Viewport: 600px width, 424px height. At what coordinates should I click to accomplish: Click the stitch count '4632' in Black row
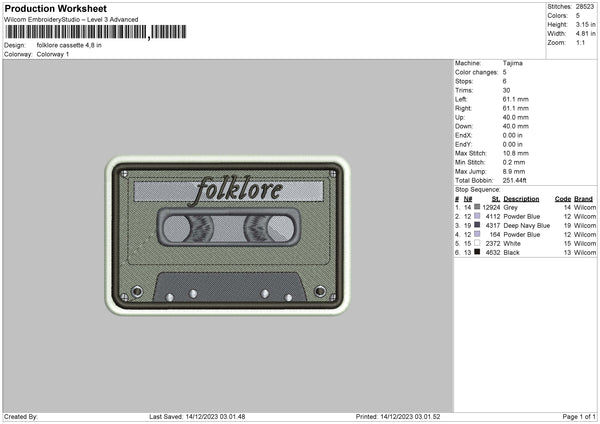pos(493,253)
